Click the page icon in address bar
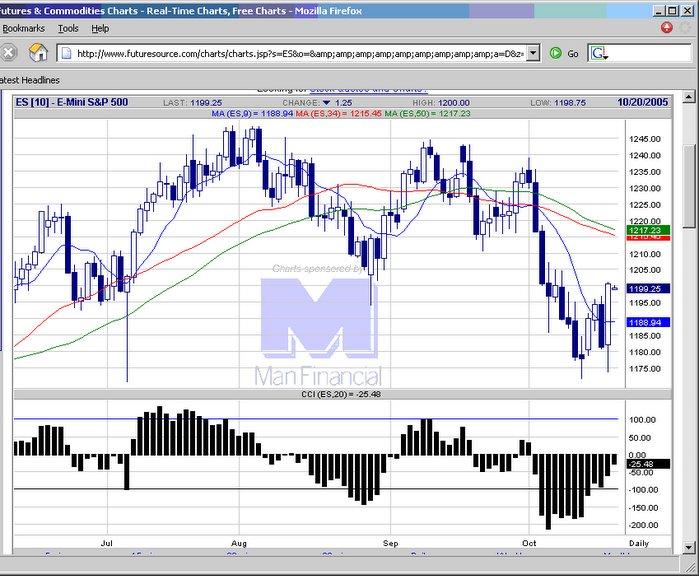The width and height of the screenshot is (699, 576). [x=66, y=53]
